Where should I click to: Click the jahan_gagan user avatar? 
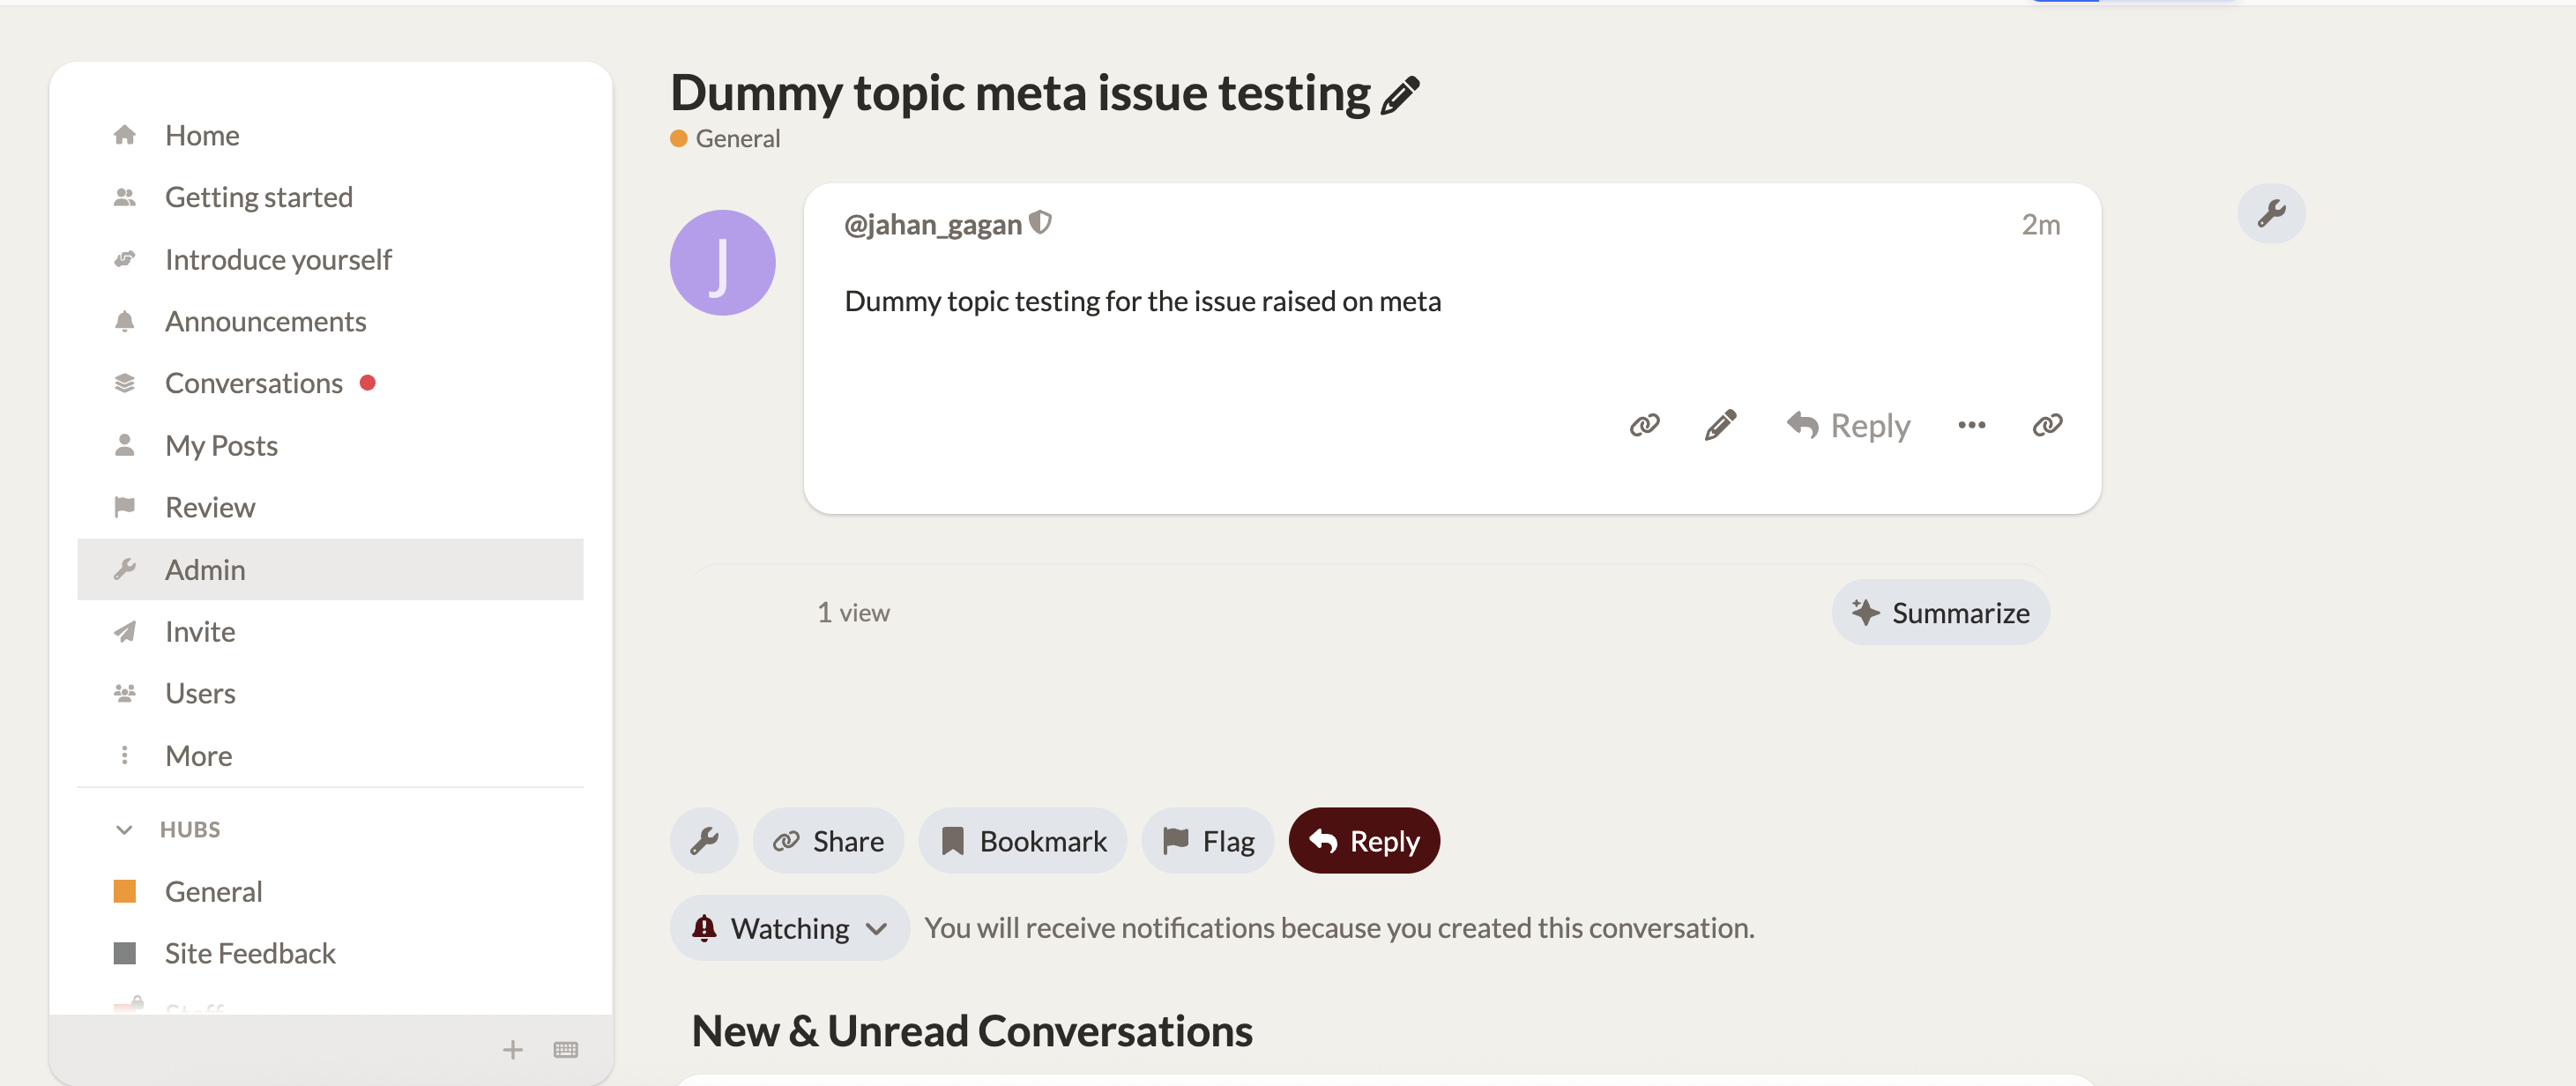coord(722,263)
